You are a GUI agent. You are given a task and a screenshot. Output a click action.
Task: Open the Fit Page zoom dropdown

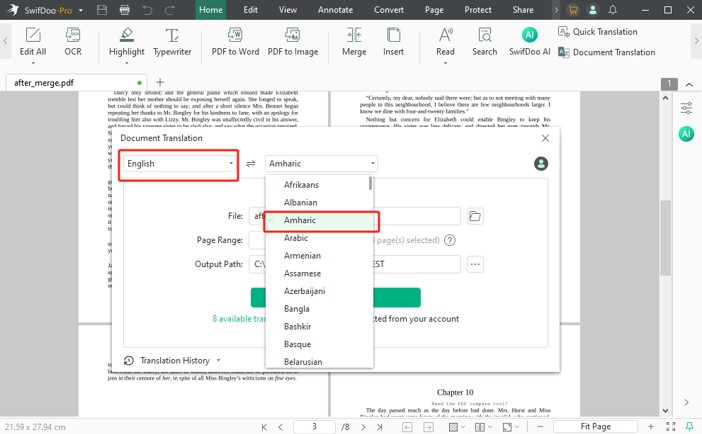595,427
